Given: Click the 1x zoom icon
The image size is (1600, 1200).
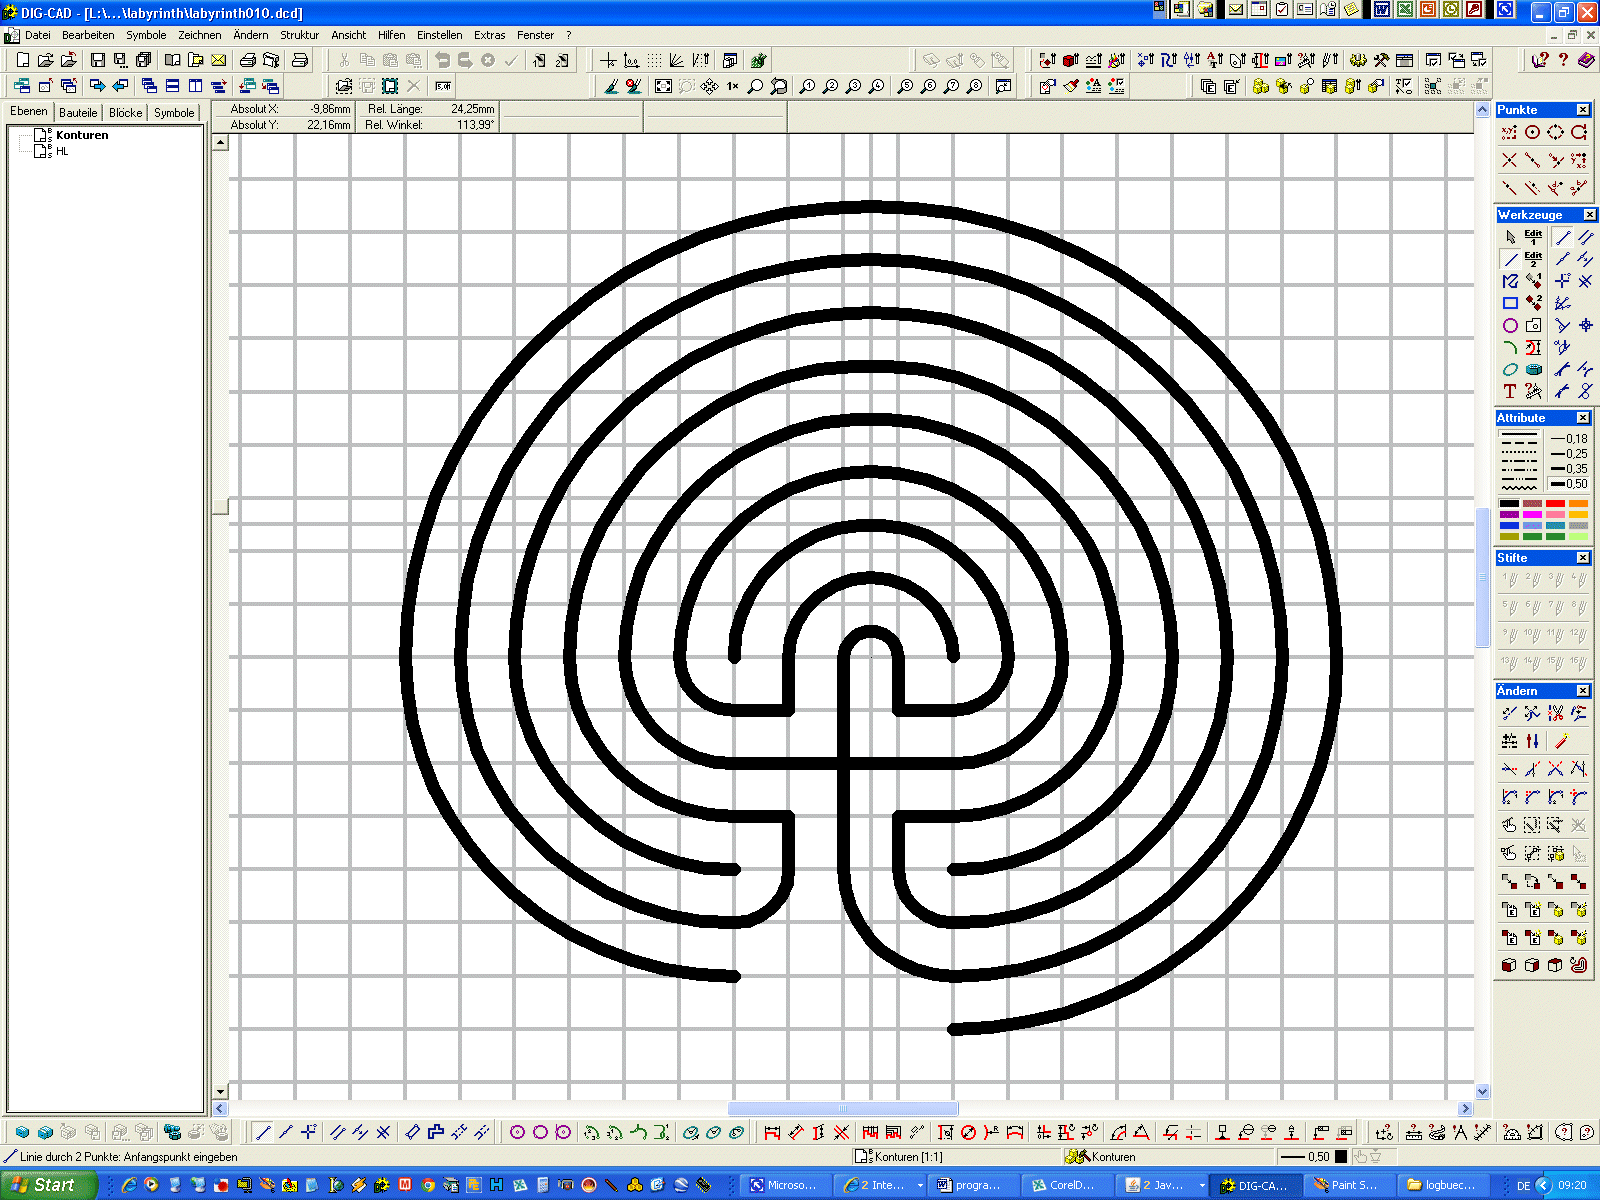Looking at the screenshot, I should click(732, 86).
